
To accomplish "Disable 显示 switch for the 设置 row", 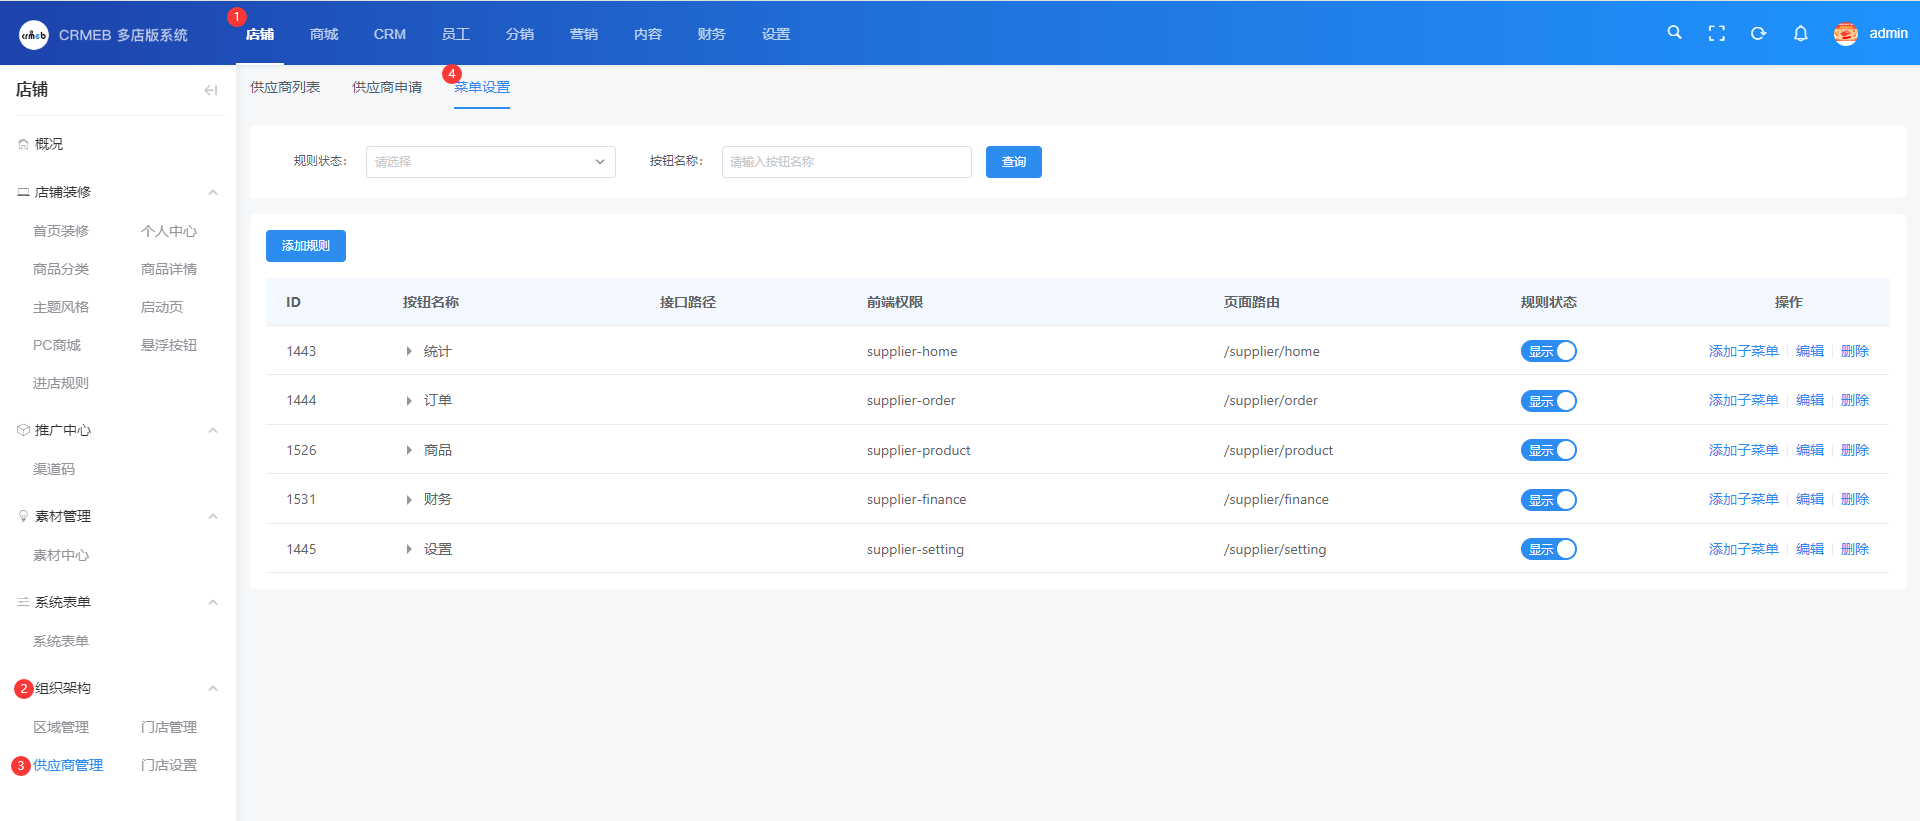I will [1548, 549].
